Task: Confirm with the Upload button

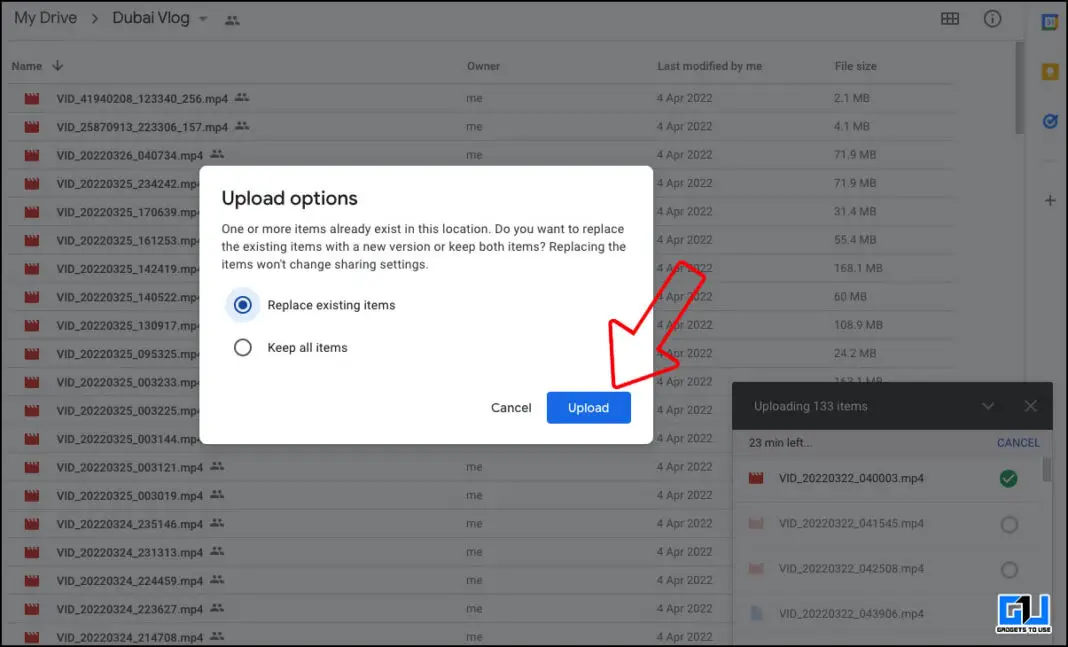Action: click(x=588, y=407)
